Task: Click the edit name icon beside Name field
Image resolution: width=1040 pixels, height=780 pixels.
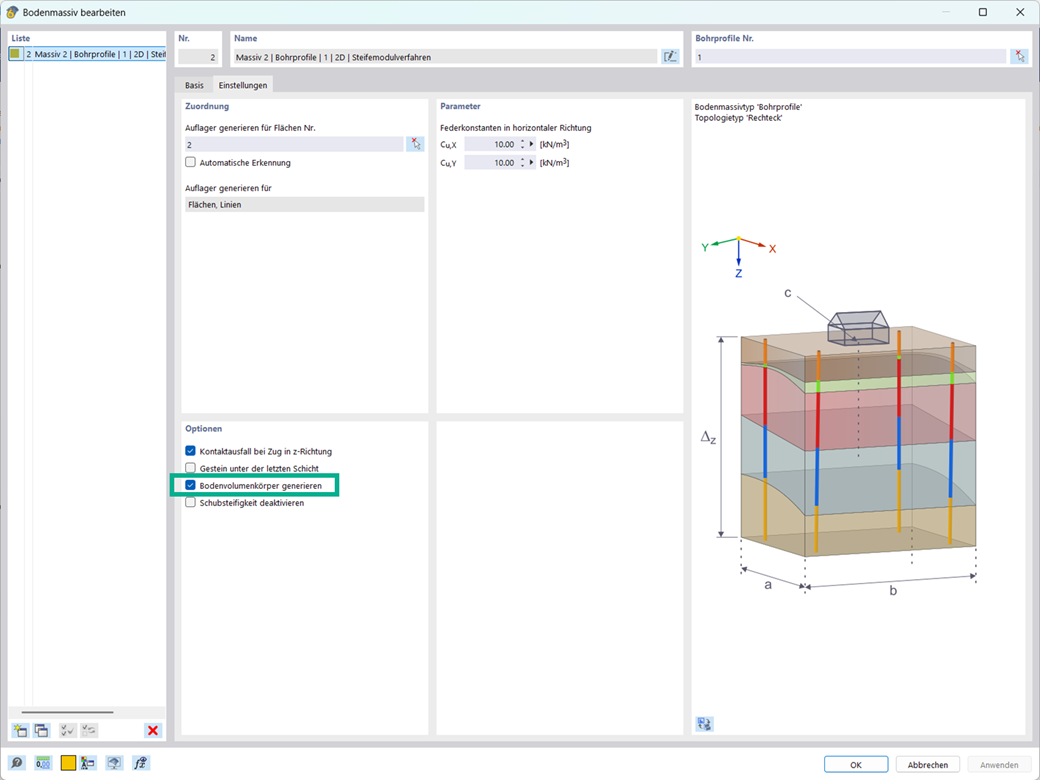Action: (671, 57)
